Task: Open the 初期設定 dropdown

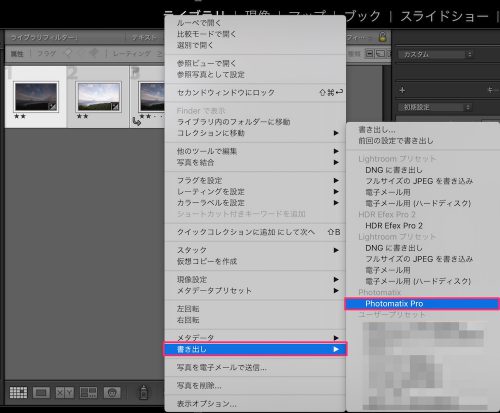Action: click(x=435, y=107)
